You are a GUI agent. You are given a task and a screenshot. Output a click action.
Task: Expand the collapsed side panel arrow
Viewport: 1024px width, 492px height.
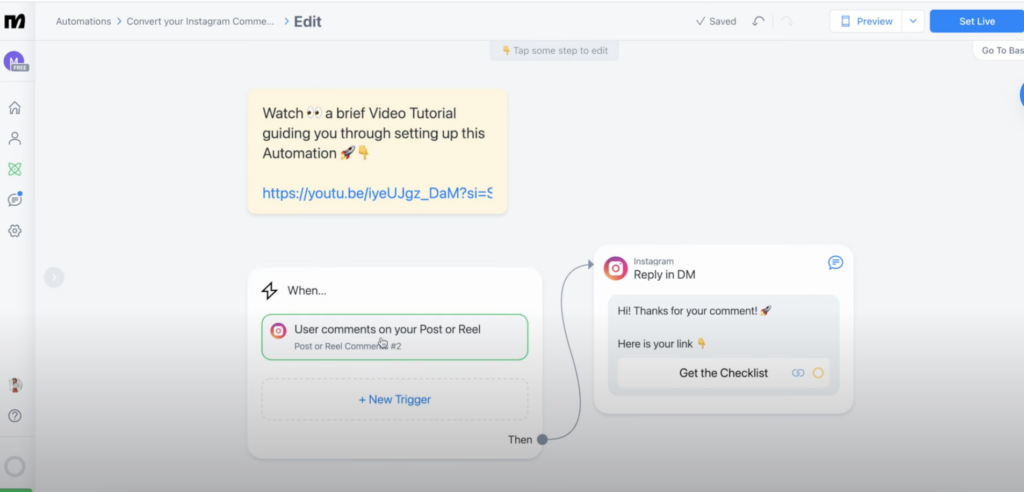tap(54, 278)
